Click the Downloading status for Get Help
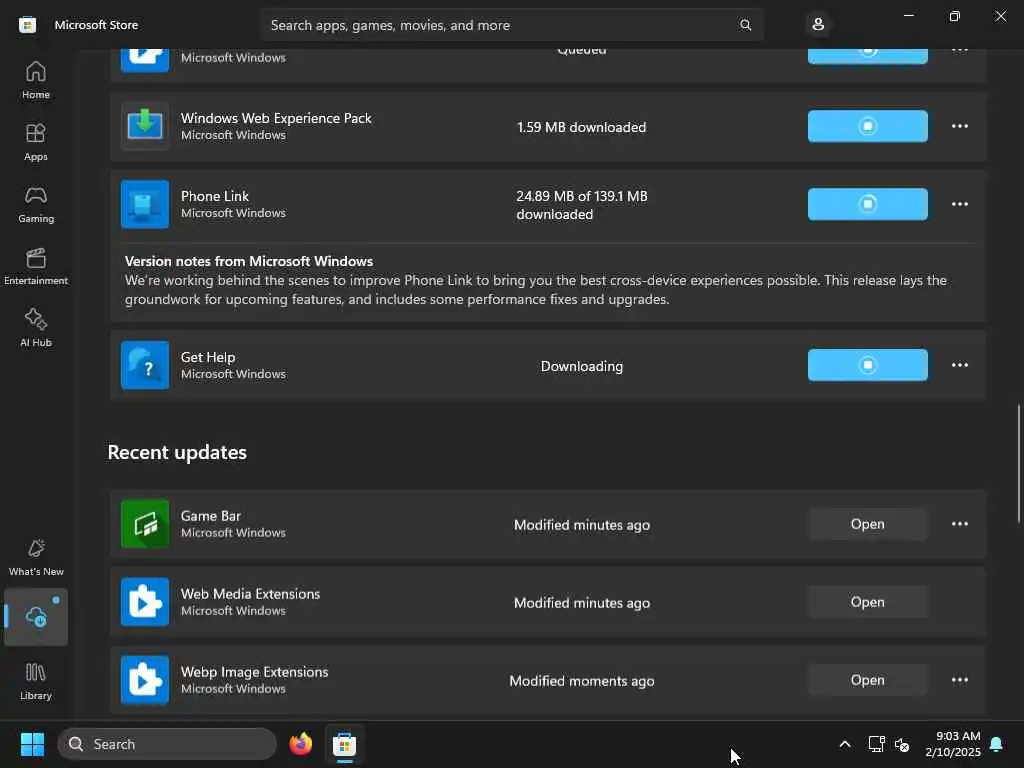Screen dimensions: 1024x768 [x=582, y=366]
